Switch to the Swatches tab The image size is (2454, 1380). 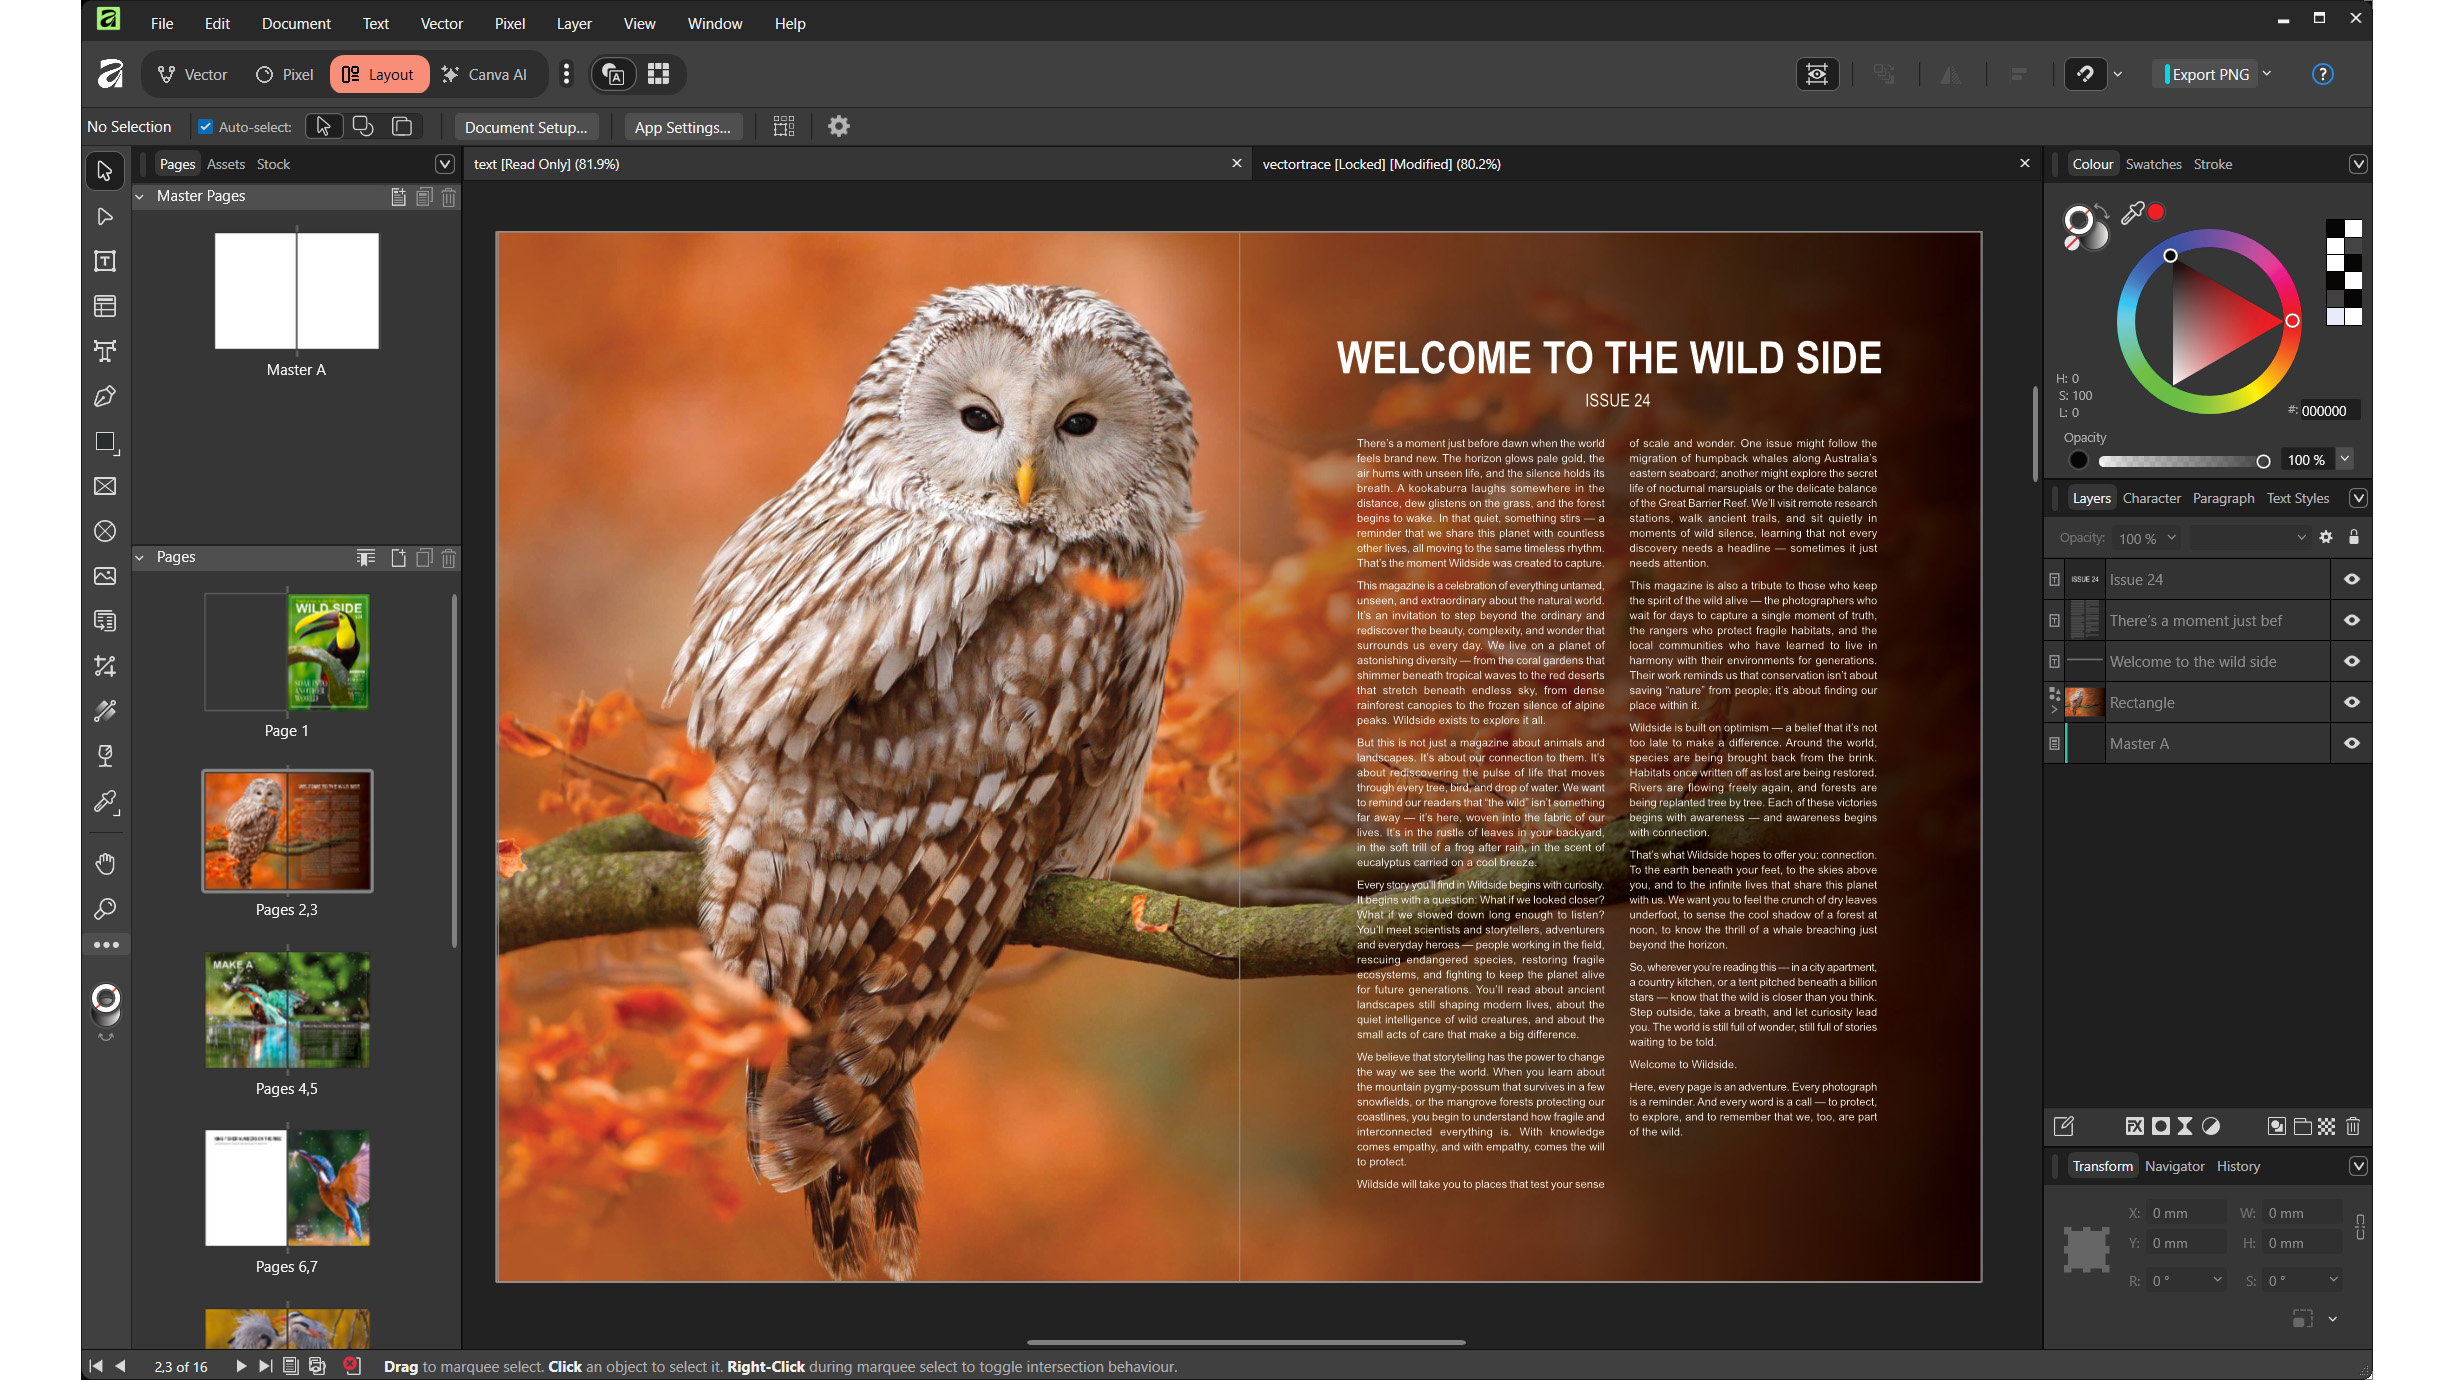tap(2154, 163)
